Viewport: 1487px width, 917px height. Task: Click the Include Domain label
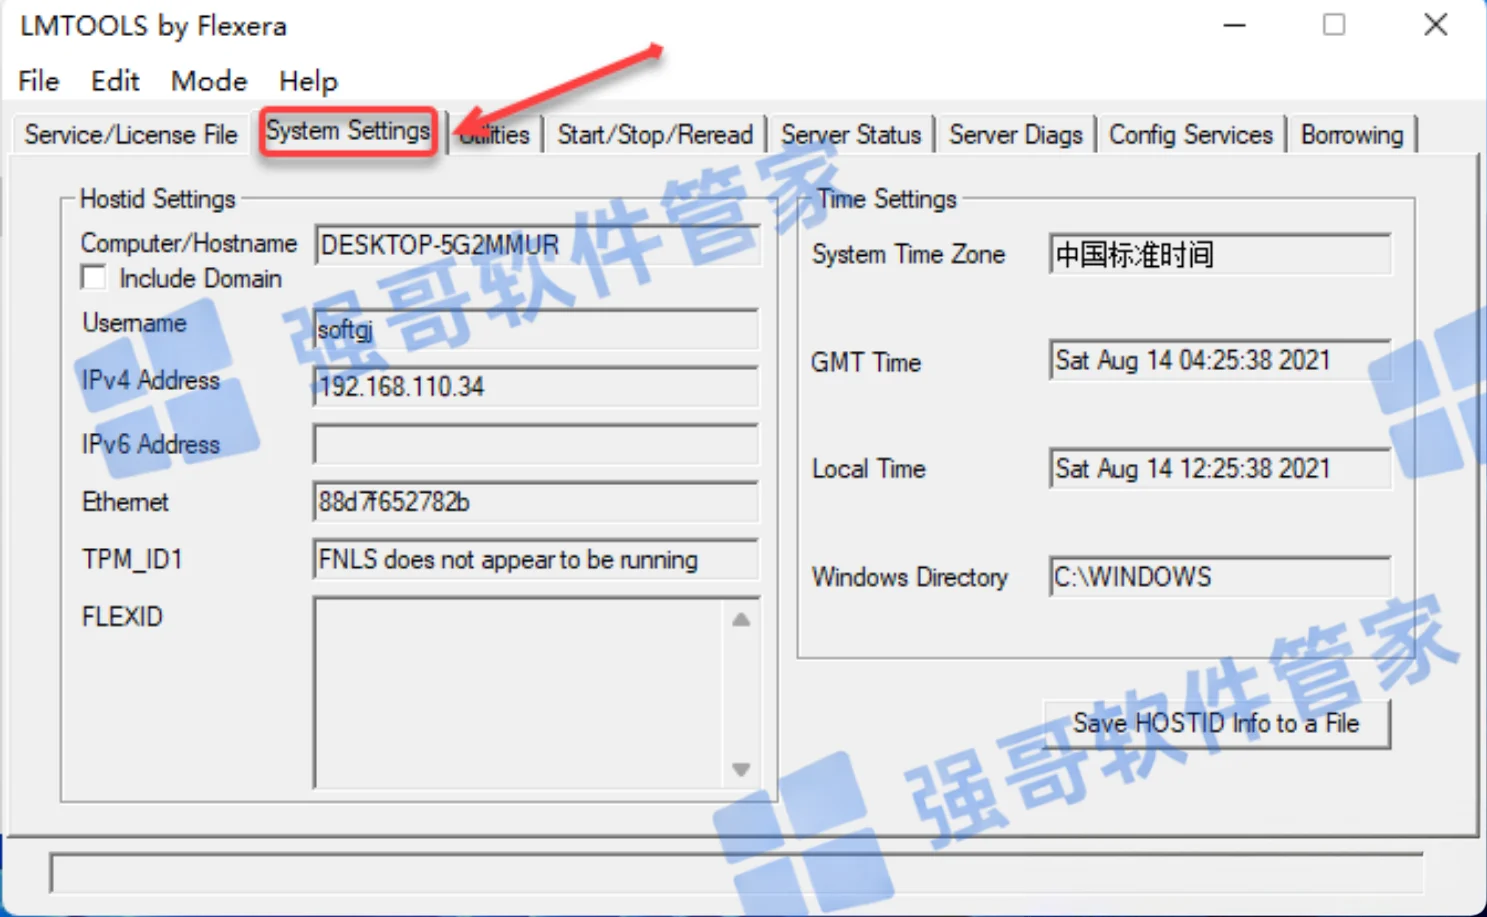[x=200, y=278]
